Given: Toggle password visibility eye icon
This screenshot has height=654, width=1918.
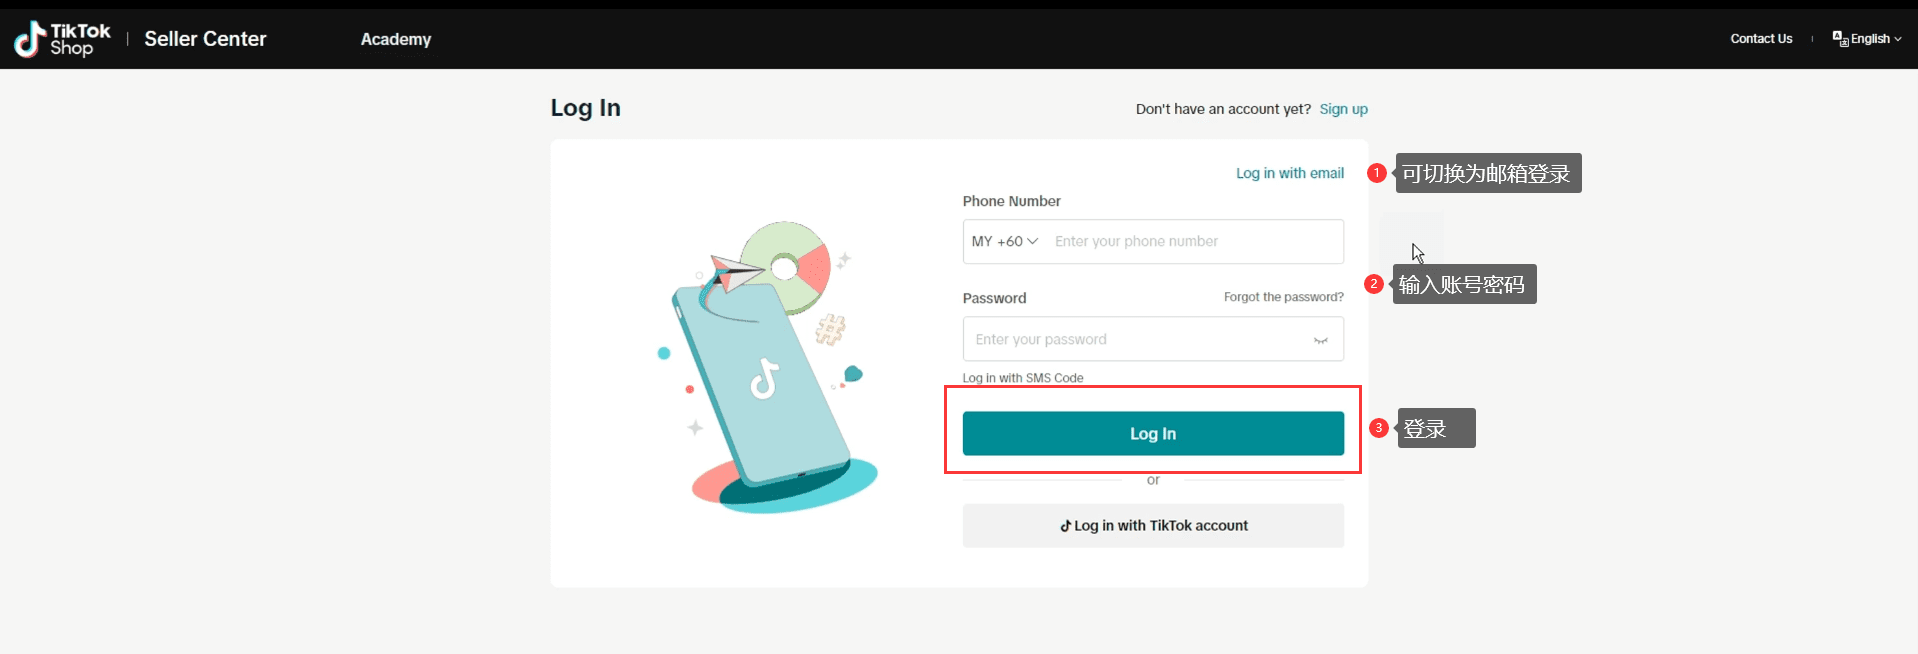Looking at the screenshot, I should pos(1320,340).
